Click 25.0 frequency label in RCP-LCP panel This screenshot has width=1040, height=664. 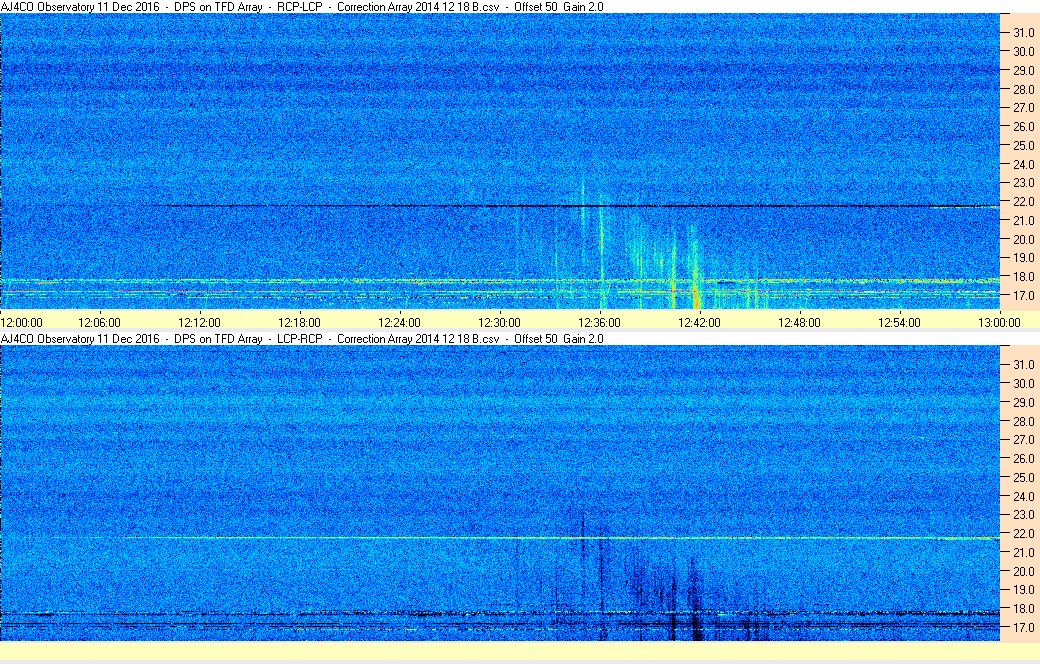1023,145
